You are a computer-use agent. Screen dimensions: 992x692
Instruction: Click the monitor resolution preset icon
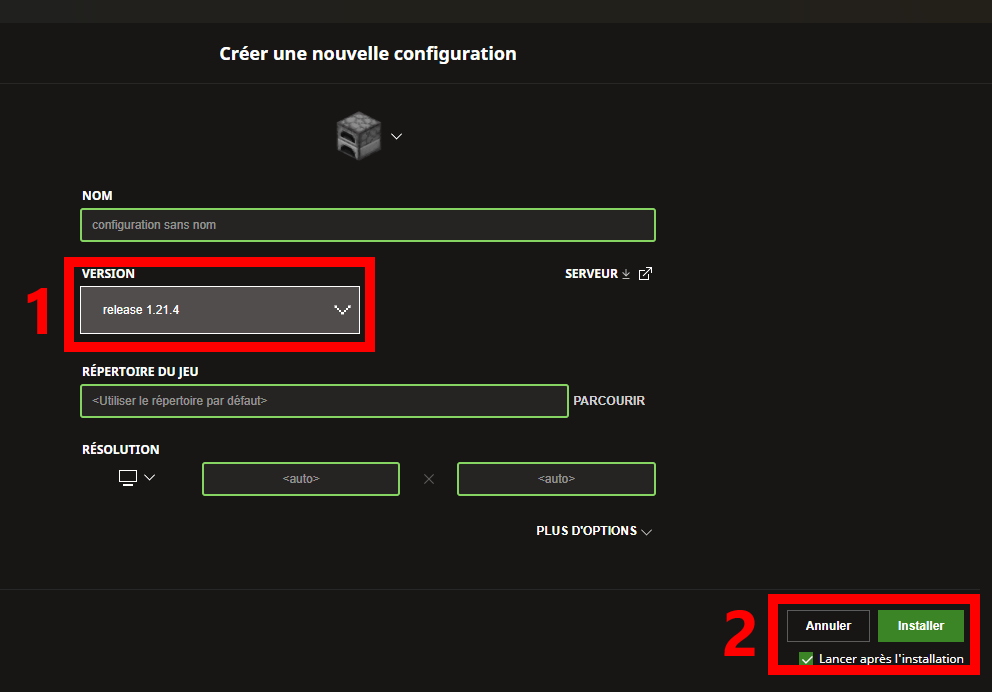pyautogui.click(x=128, y=478)
